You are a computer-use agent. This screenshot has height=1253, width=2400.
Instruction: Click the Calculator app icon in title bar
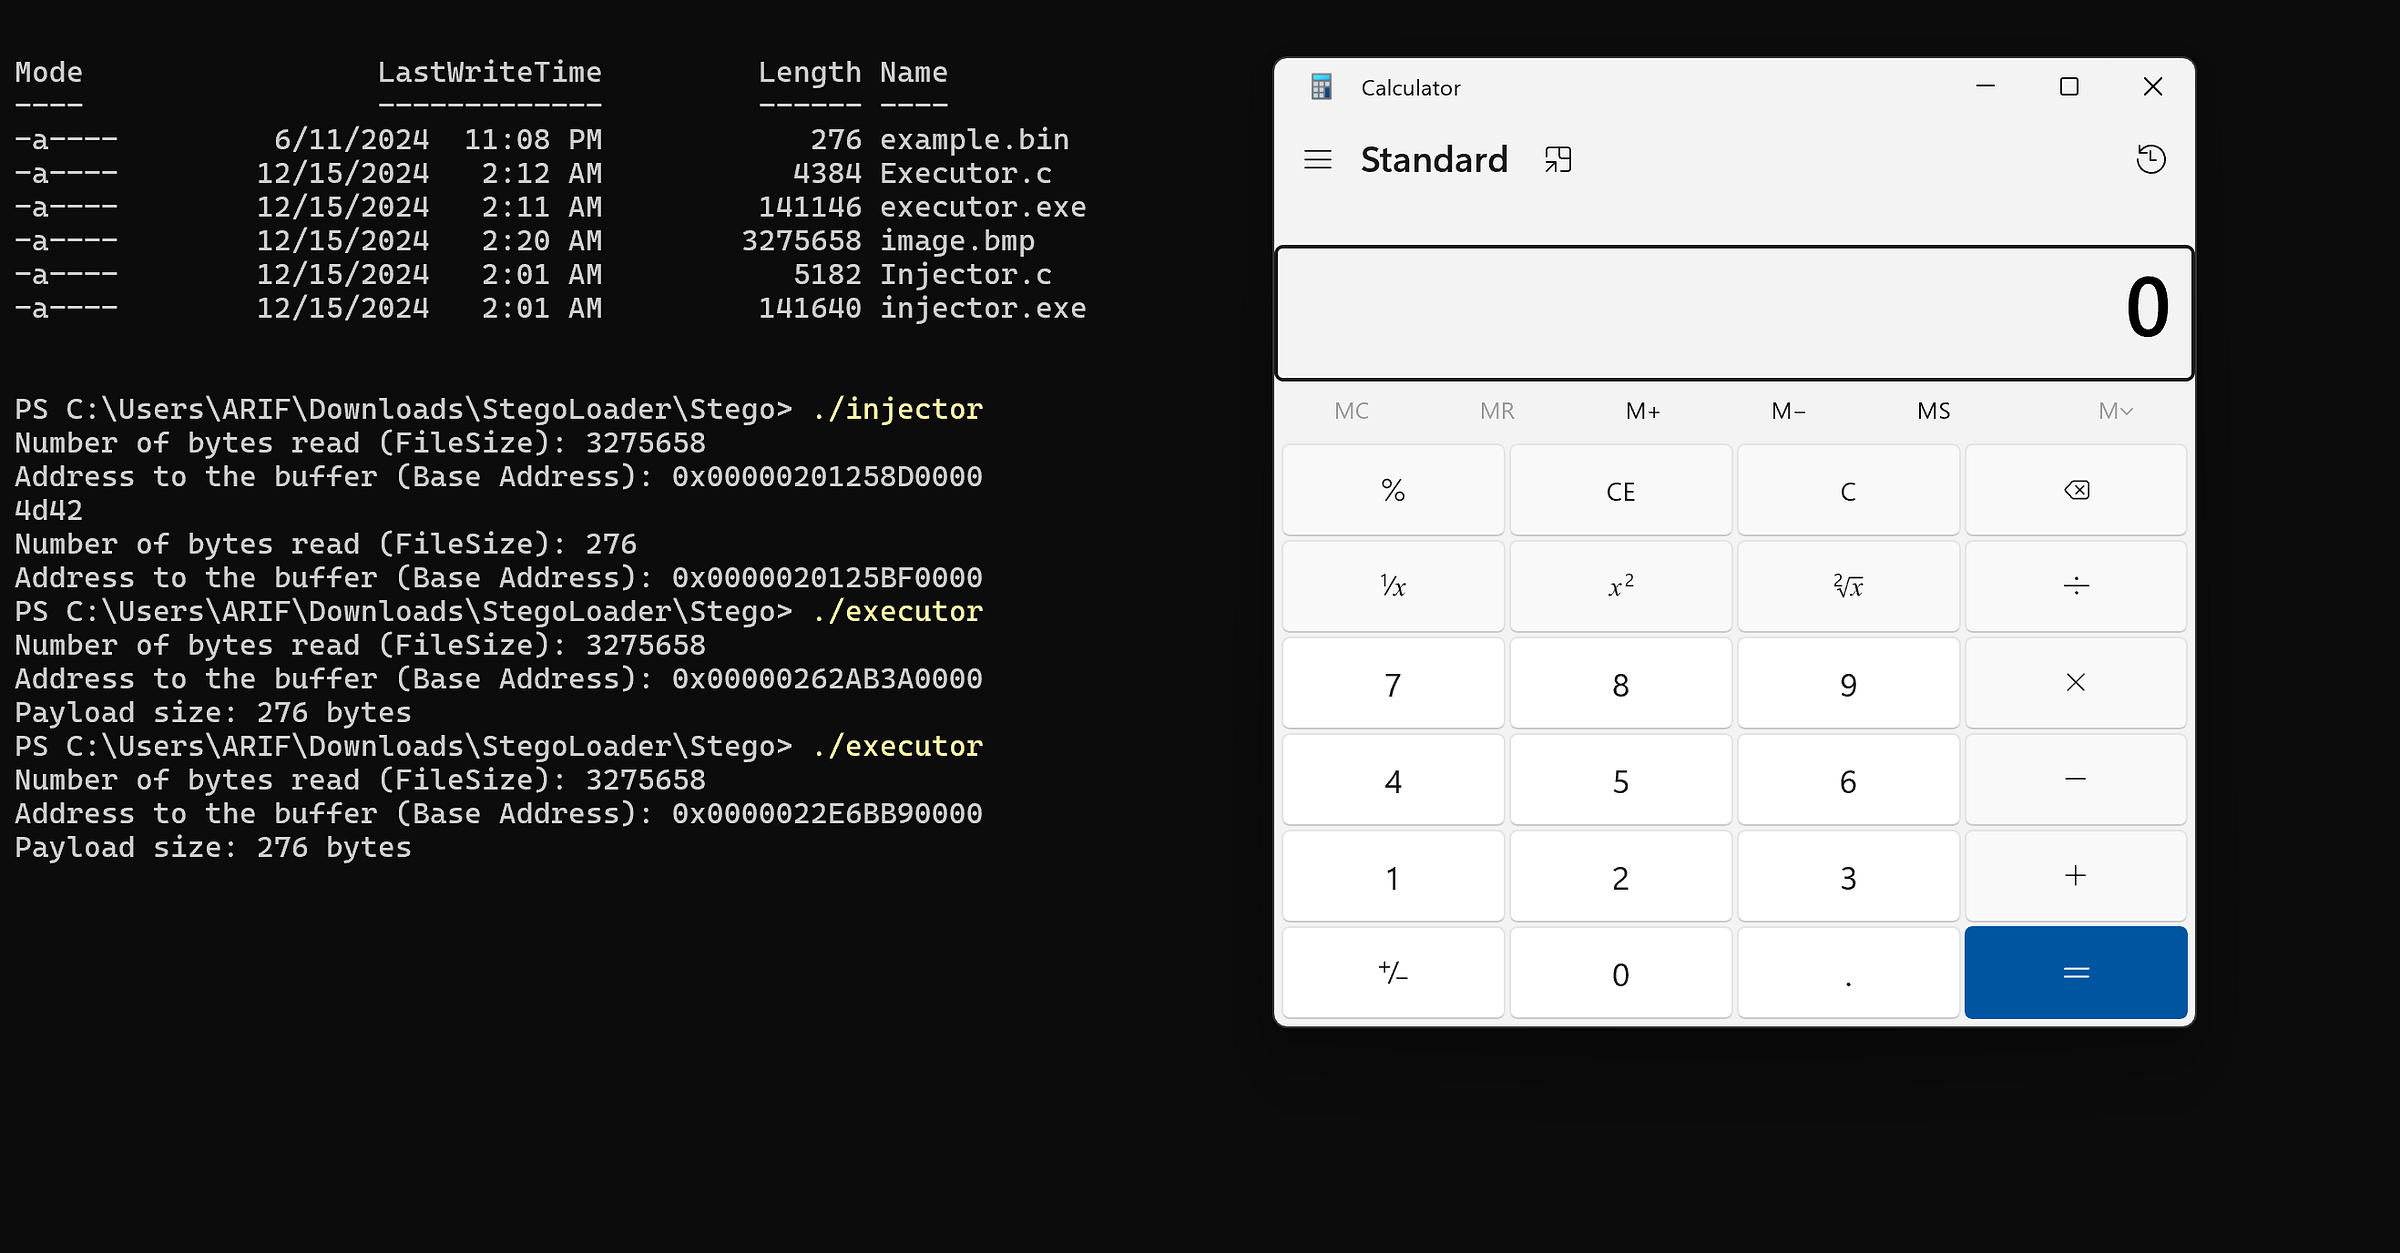pyautogui.click(x=1321, y=87)
